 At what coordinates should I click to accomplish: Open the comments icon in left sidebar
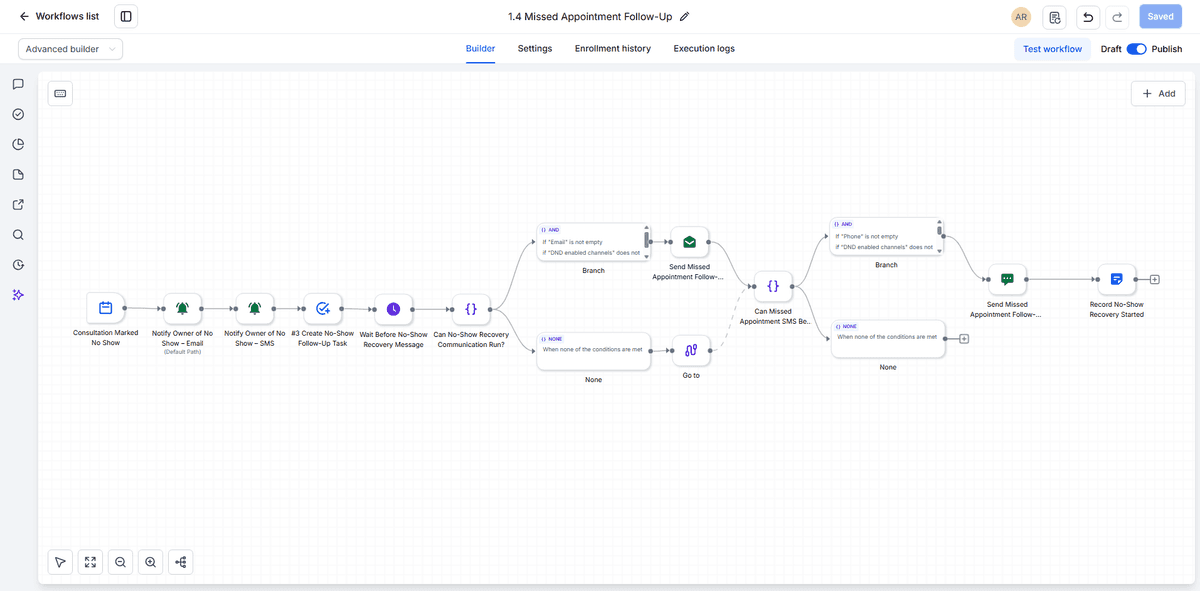coord(18,84)
